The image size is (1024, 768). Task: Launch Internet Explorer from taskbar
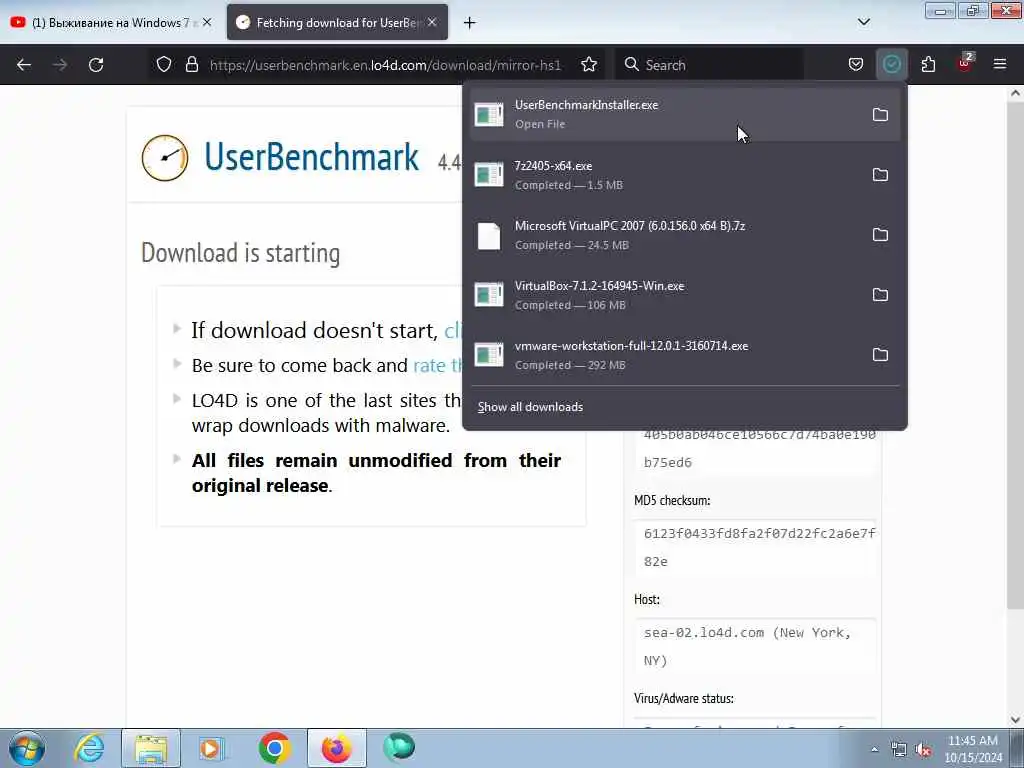[89, 748]
